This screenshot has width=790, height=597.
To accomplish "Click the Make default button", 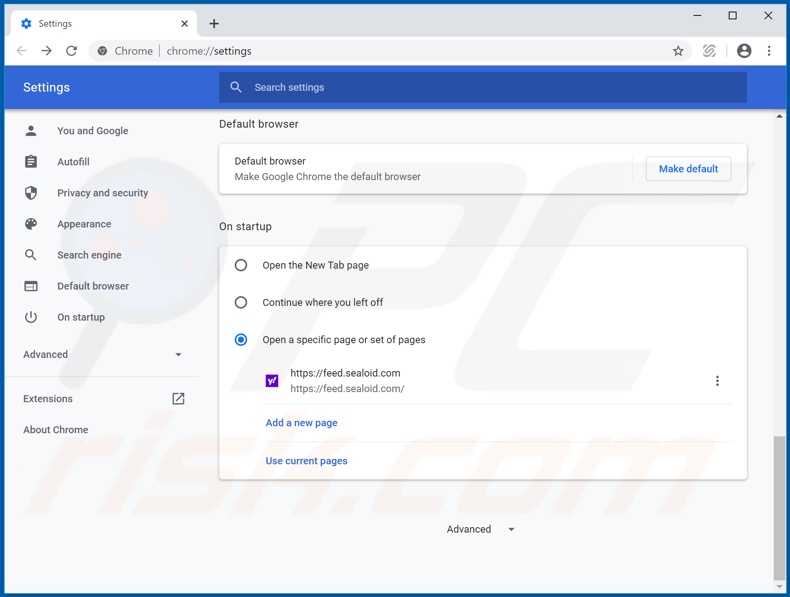I will [688, 169].
